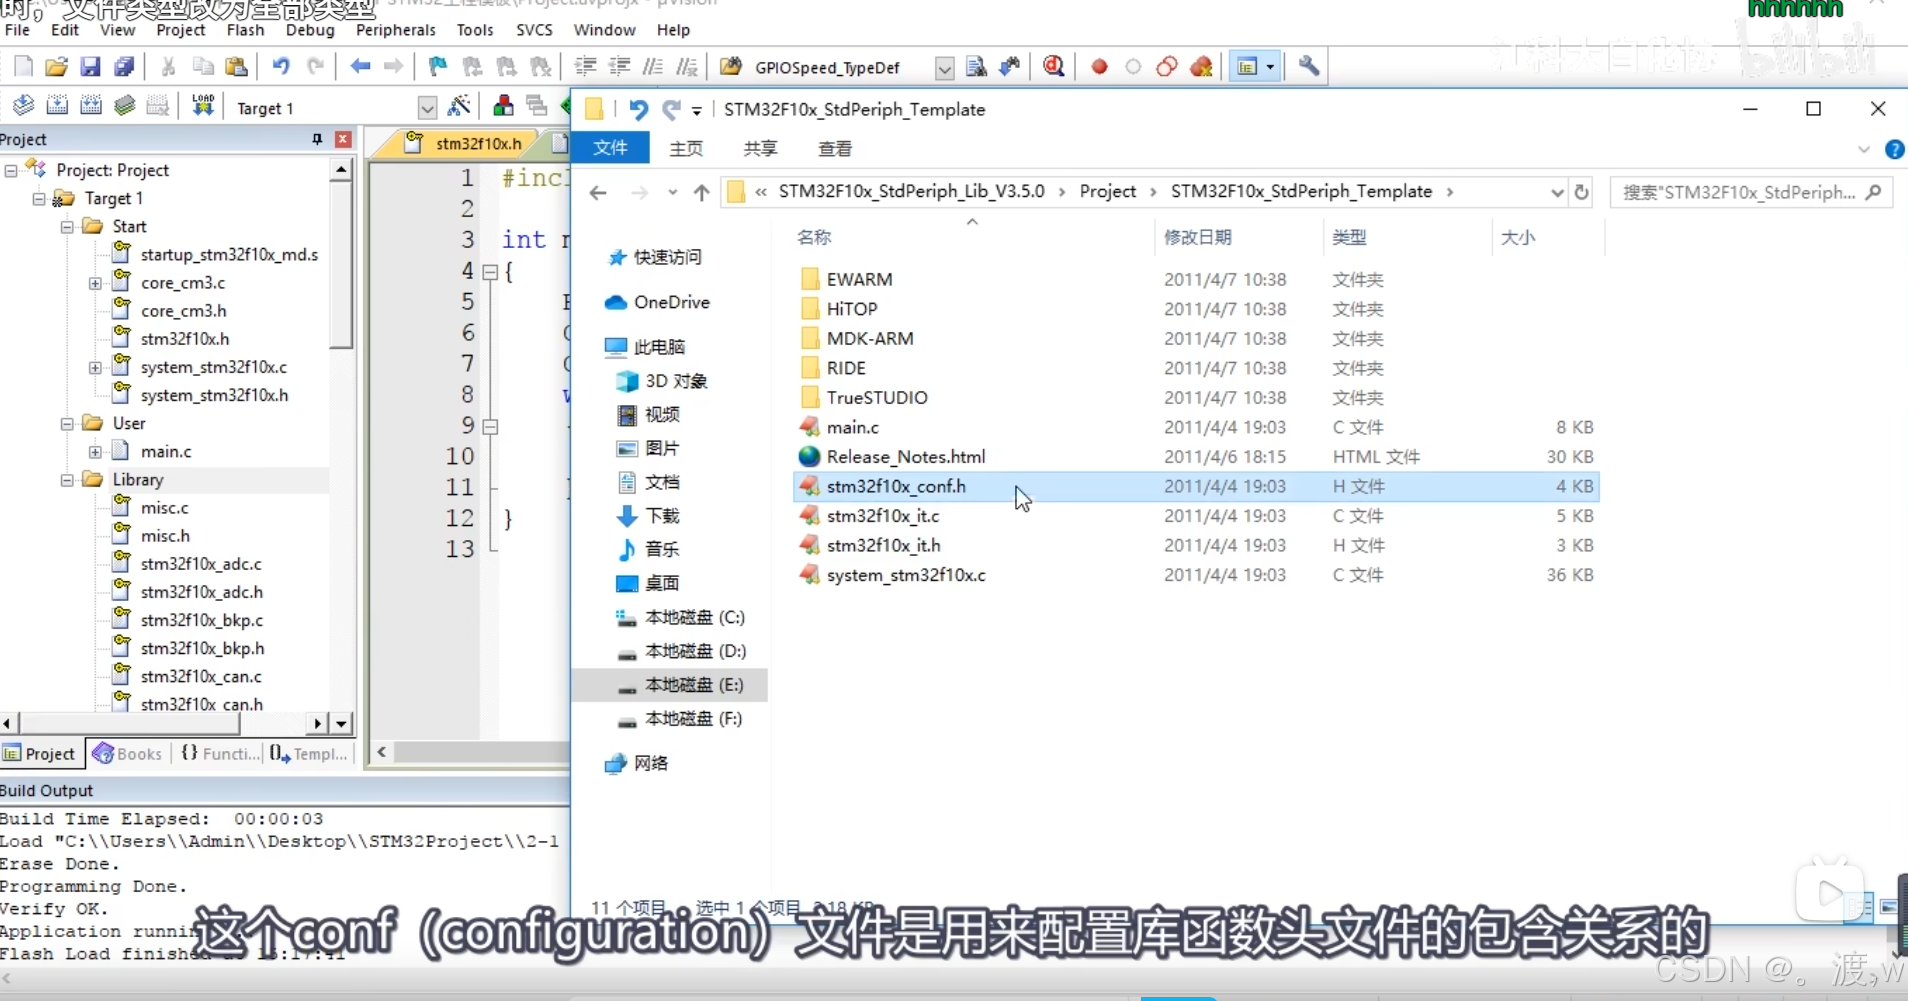Click the Unindent selection icon
The image size is (1908, 1001).
pos(619,67)
